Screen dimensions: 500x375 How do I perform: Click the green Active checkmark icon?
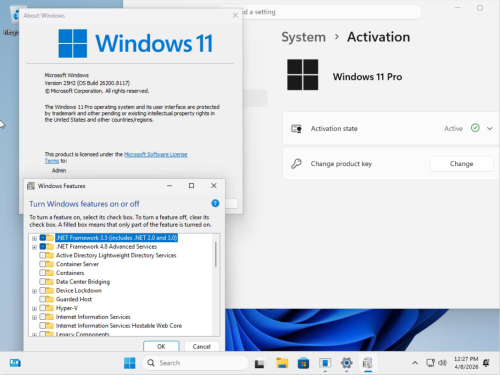click(x=475, y=128)
